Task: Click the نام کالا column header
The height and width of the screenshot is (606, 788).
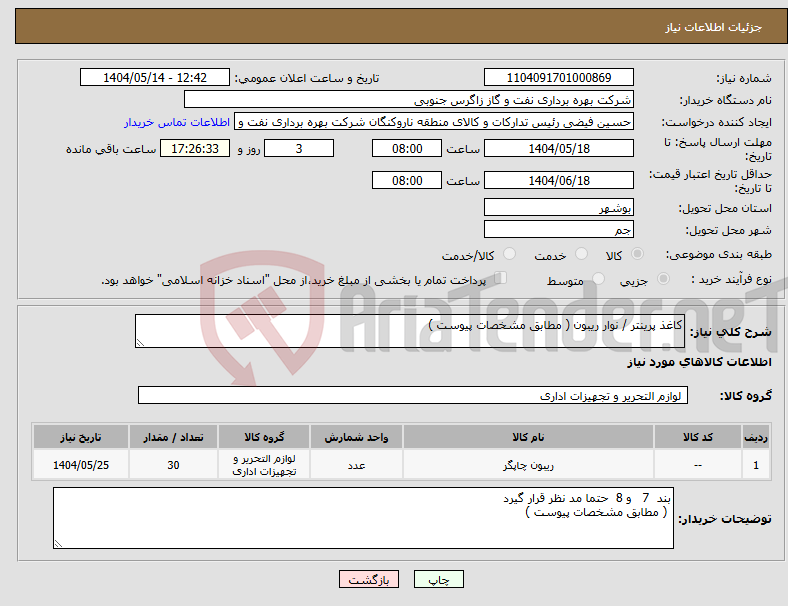Action: coord(528,437)
